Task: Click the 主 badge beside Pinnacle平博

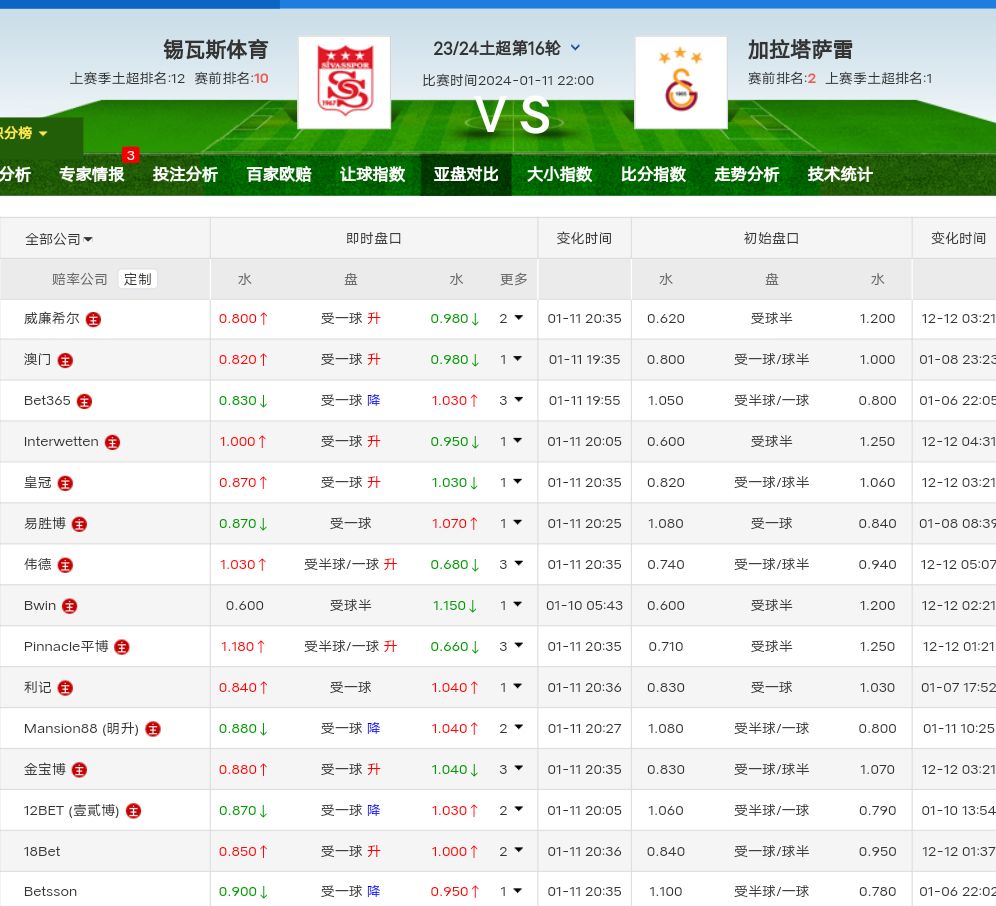Action: click(x=122, y=647)
